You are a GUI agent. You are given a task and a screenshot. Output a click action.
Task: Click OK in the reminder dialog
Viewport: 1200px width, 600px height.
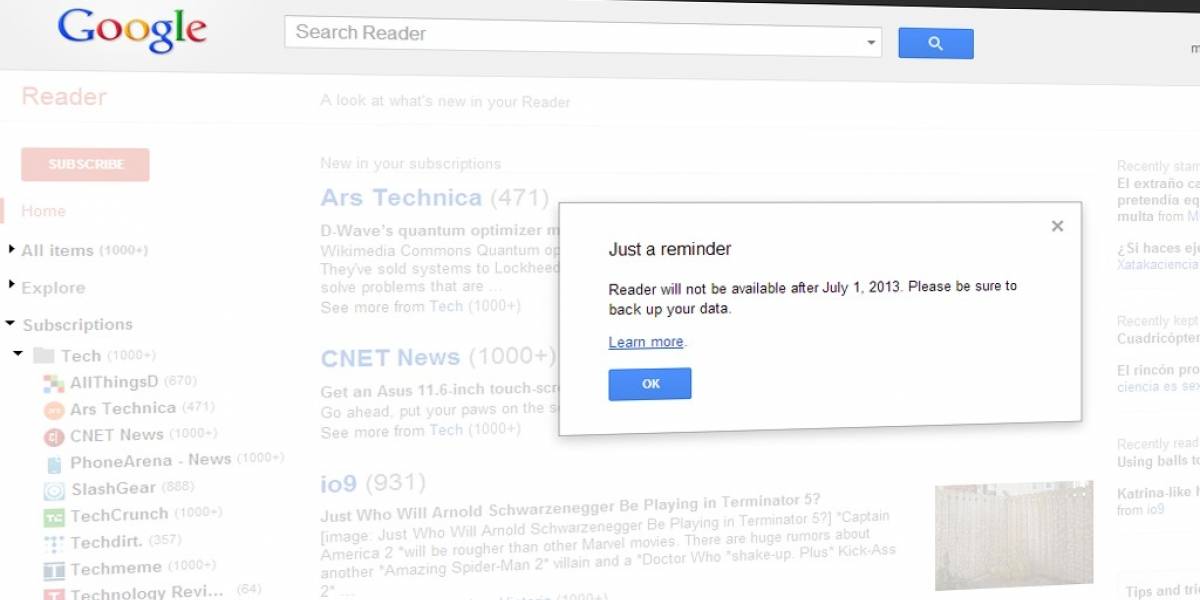(650, 384)
